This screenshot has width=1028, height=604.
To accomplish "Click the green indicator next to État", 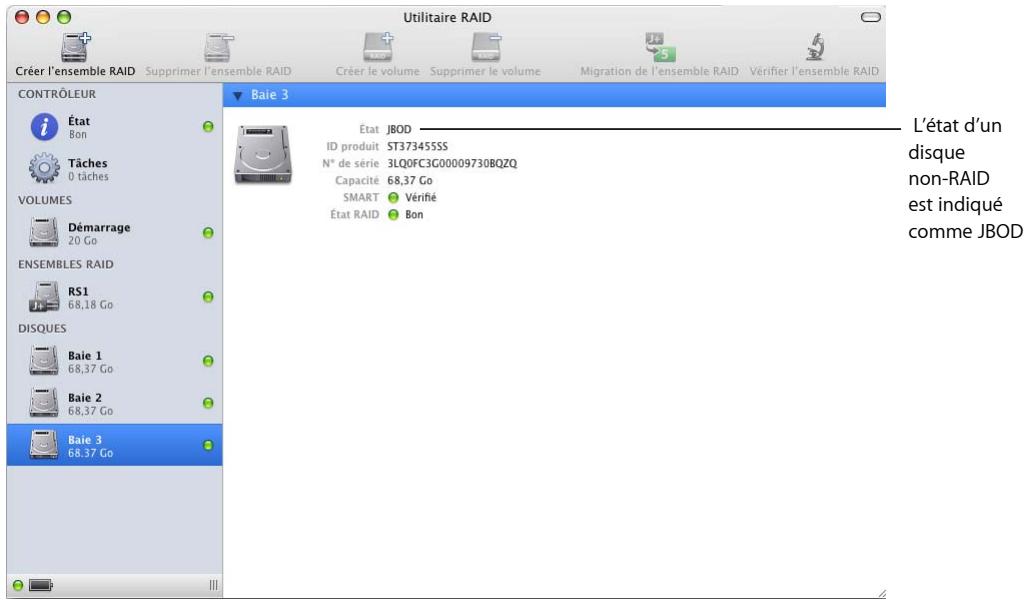I will click(208, 127).
